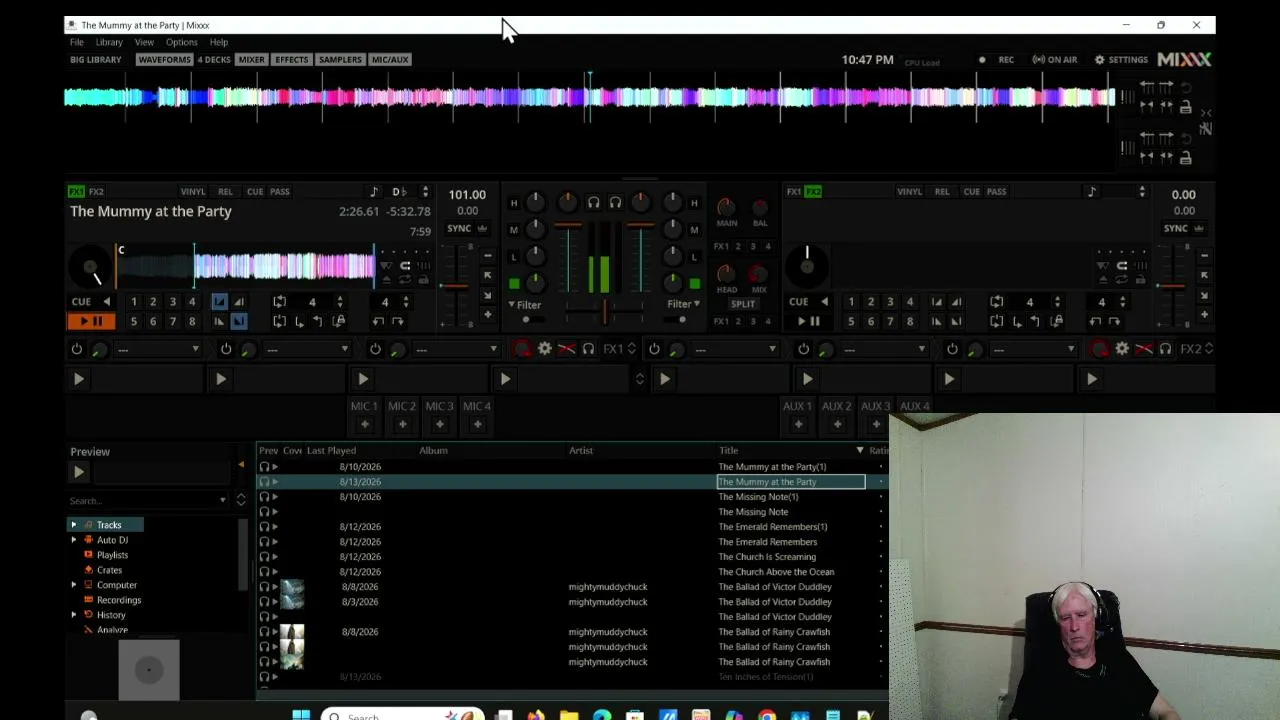The image size is (1280, 720).
Task: Toggle the SAMPLERS section
Action: [x=340, y=60]
